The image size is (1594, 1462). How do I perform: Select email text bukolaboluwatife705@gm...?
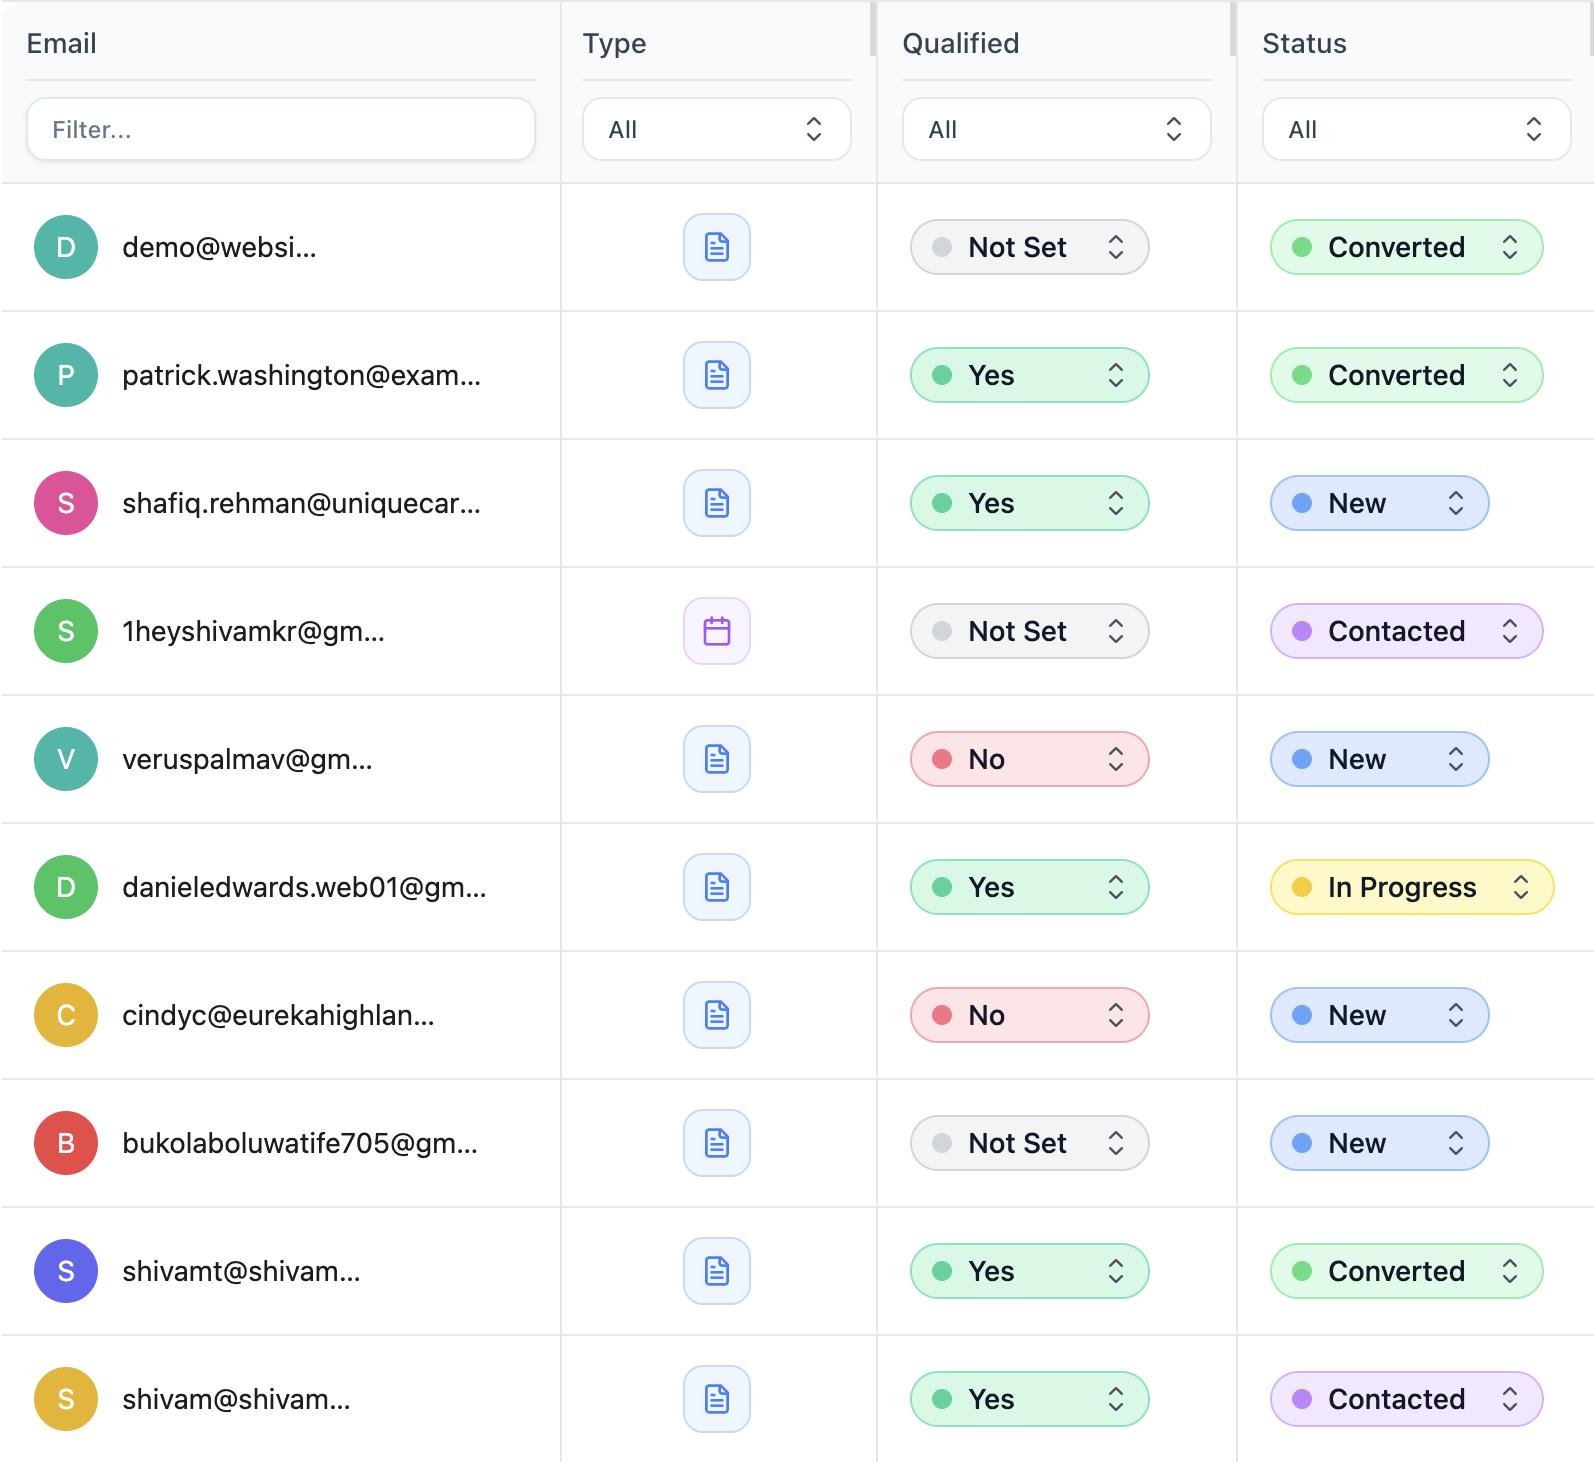pos(301,1143)
